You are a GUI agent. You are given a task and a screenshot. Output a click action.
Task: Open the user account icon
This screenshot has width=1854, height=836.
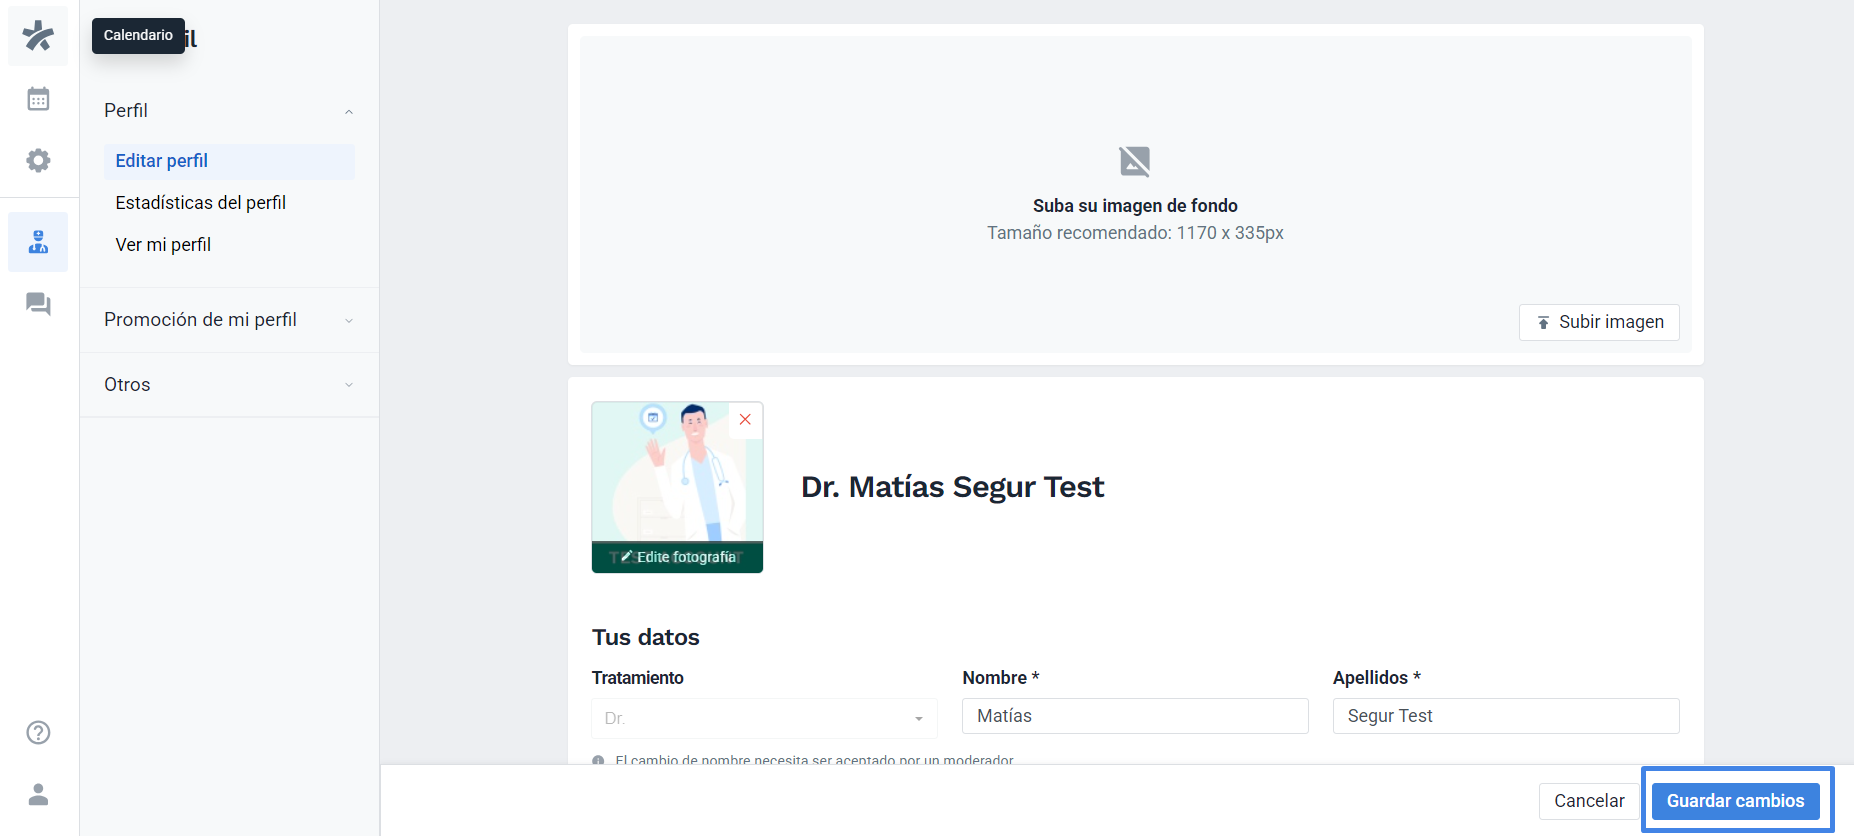tap(38, 794)
